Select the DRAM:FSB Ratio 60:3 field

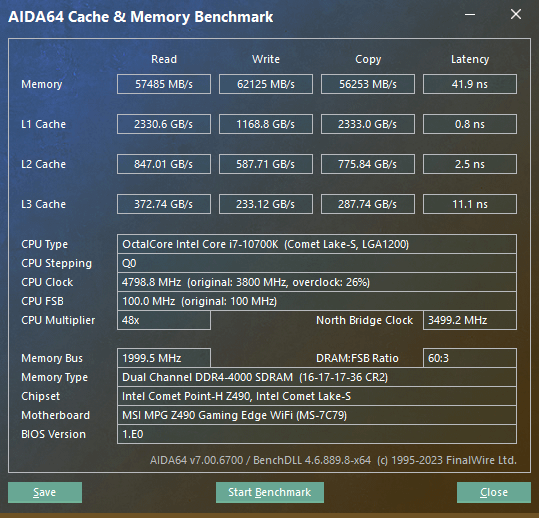470,358
